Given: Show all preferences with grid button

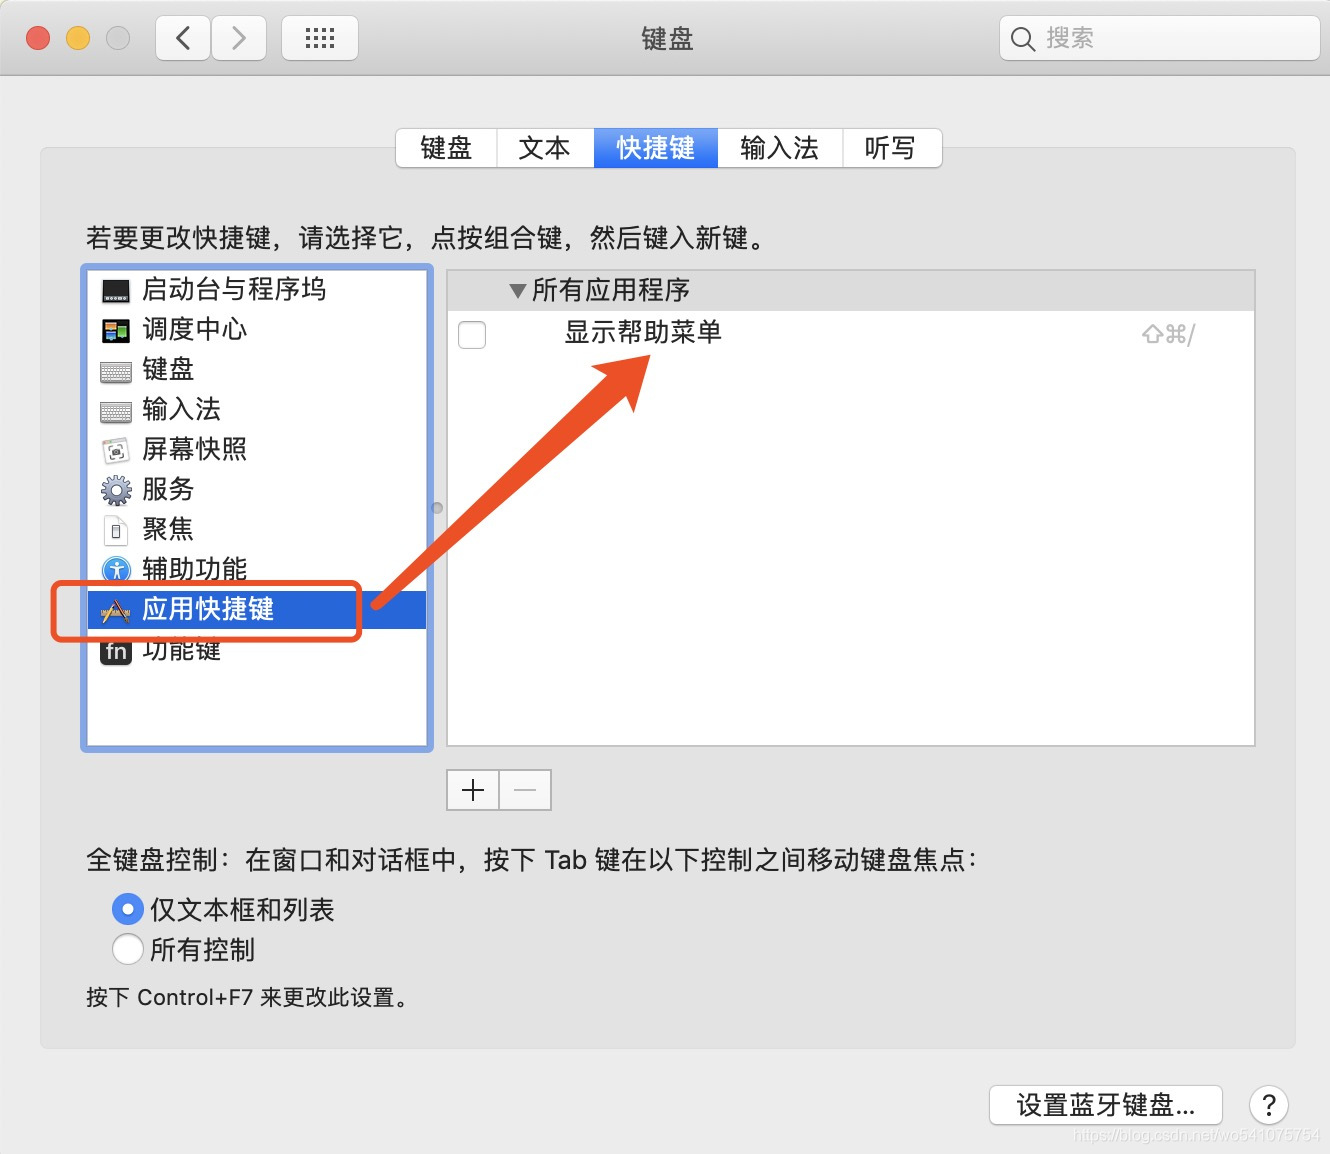Looking at the screenshot, I should 320,38.
